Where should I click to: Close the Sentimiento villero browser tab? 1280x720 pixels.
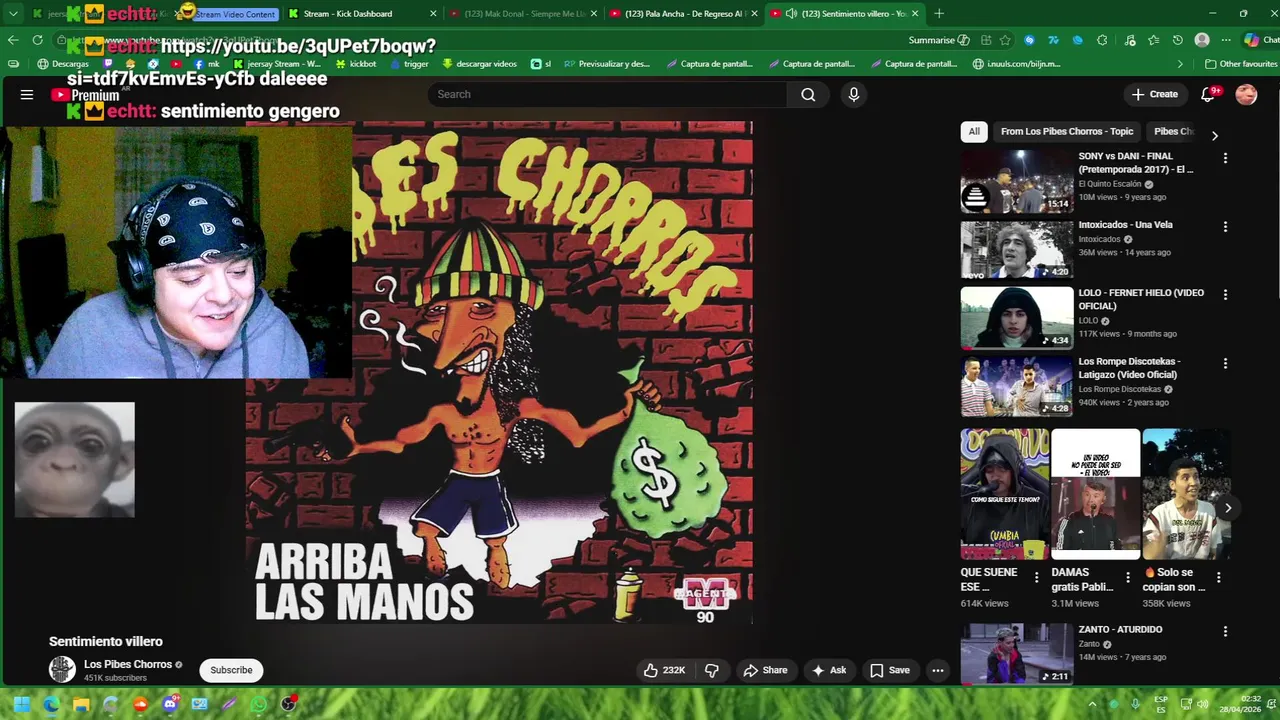(914, 14)
